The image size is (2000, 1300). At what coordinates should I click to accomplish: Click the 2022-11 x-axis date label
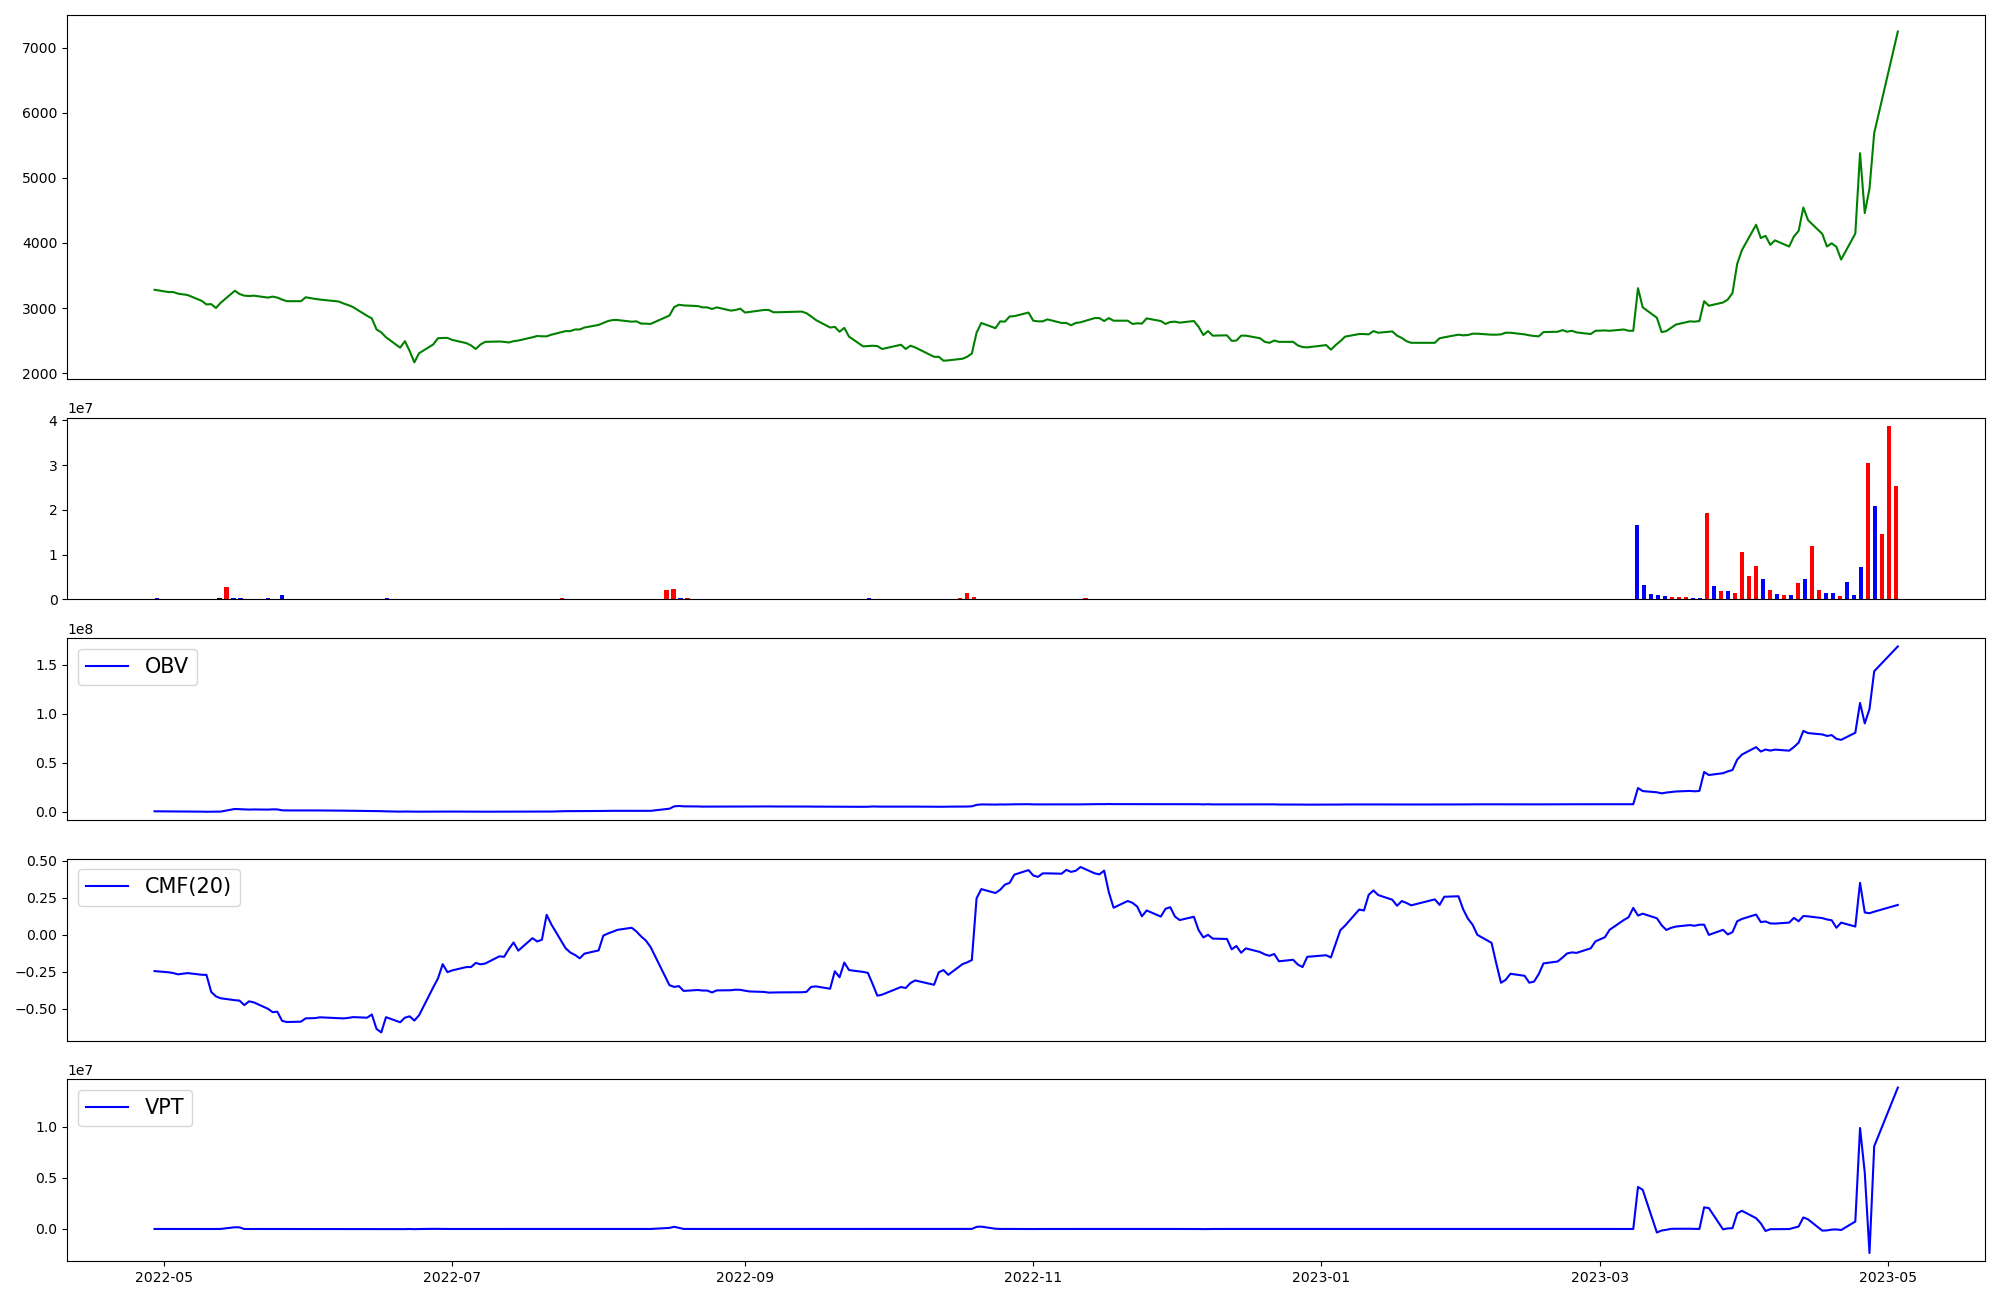coord(1033,1277)
